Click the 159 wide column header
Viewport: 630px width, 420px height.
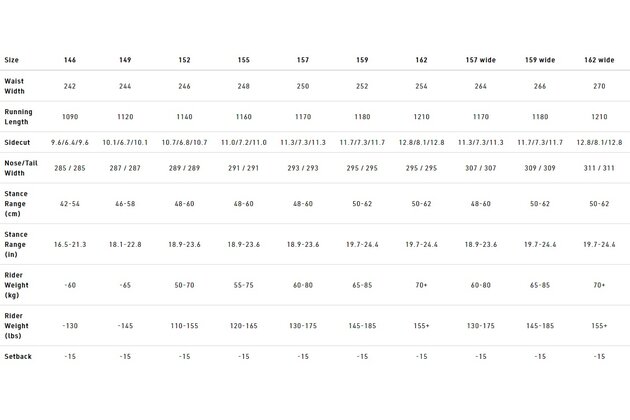pos(540,60)
